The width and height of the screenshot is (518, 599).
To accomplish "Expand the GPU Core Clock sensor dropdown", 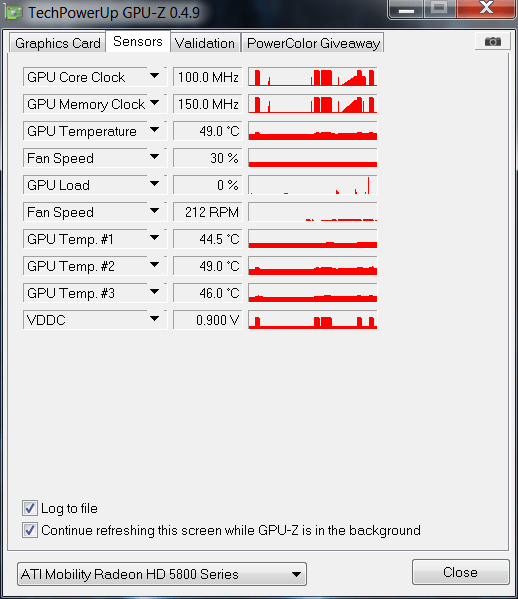I will tap(155, 76).
